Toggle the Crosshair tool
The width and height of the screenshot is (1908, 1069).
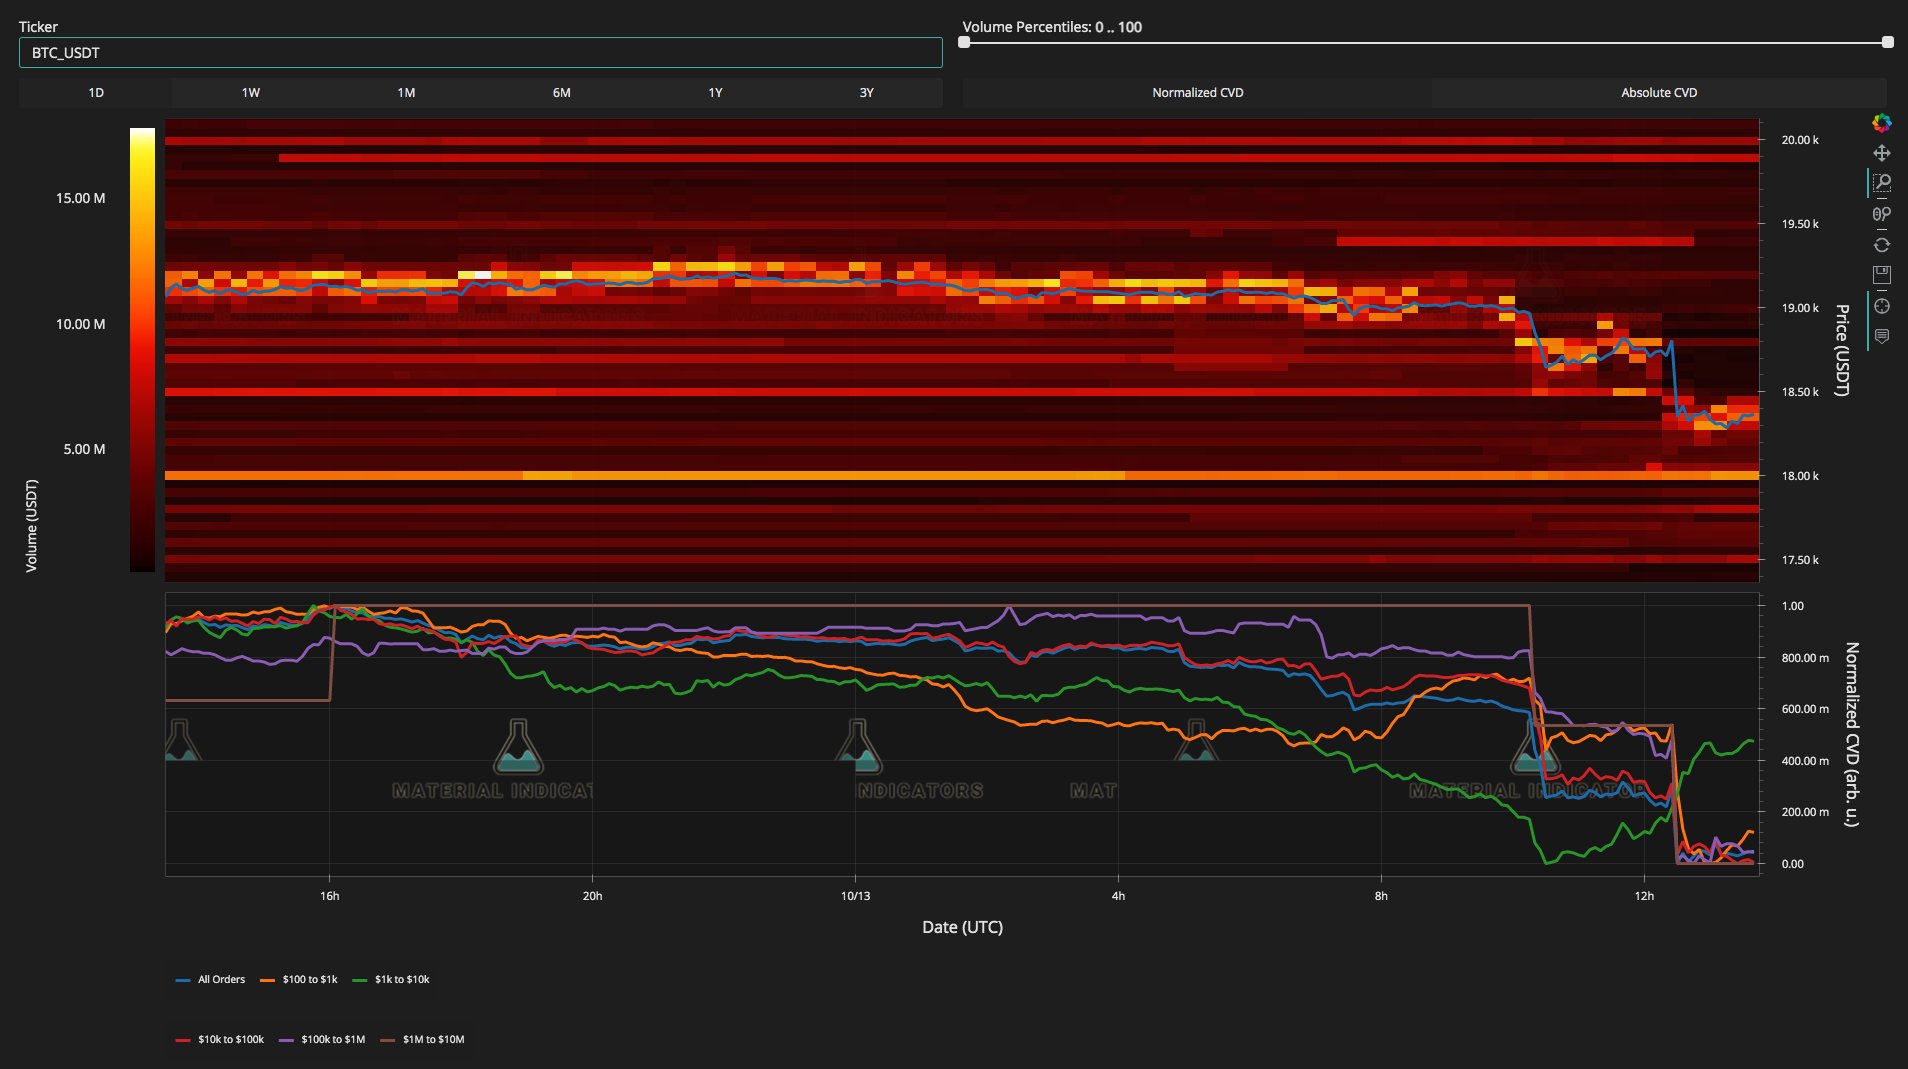point(1881,306)
